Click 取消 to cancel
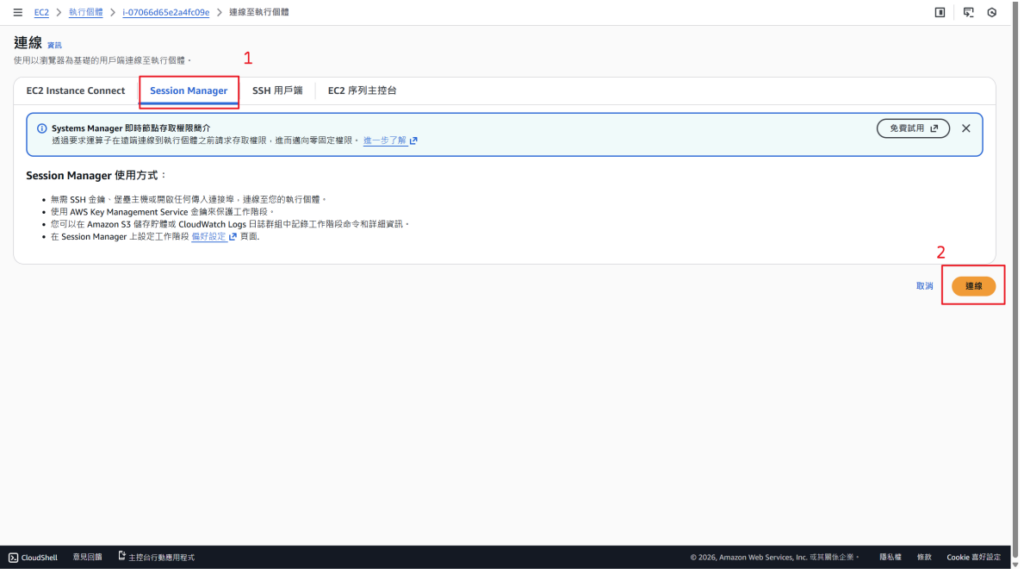Image resolution: width=1024 pixels, height=574 pixels. [924, 286]
